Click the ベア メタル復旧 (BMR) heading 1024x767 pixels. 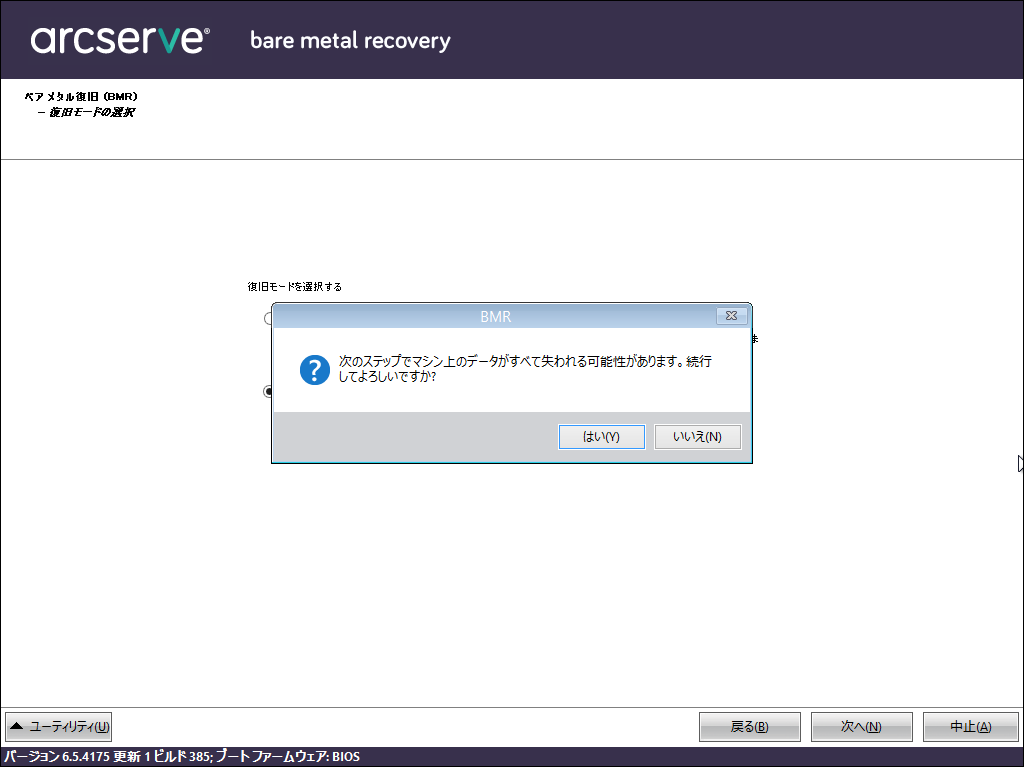point(81,97)
